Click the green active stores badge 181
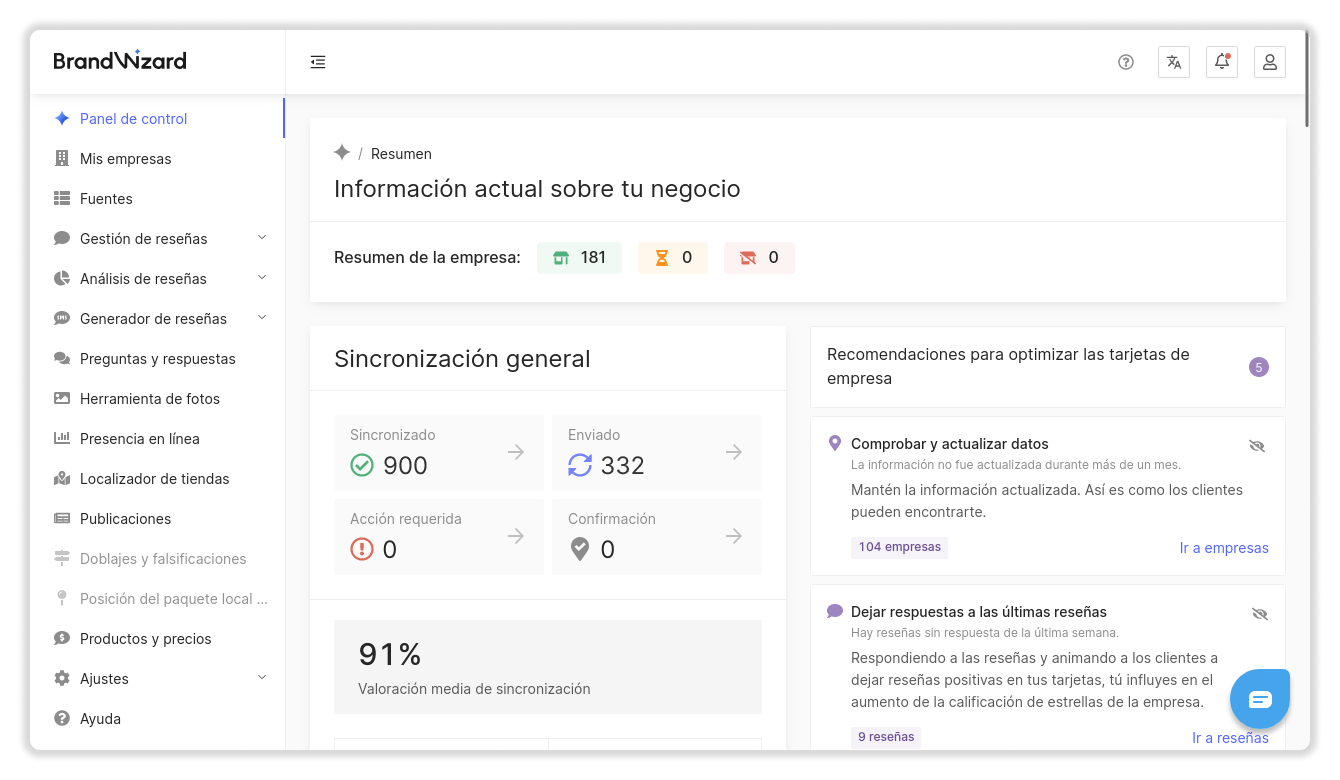 (579, 258)
